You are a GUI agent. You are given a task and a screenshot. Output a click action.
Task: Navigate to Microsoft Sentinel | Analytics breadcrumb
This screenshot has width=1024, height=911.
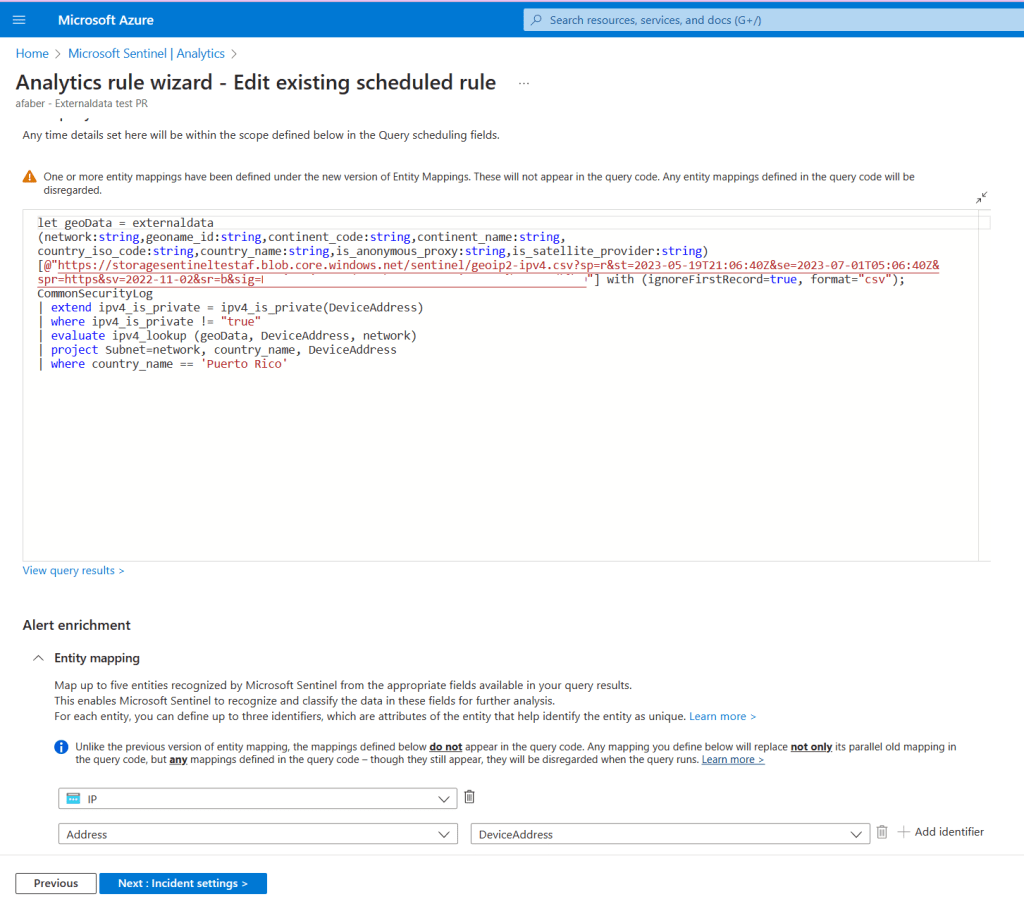tap(146, 53)
